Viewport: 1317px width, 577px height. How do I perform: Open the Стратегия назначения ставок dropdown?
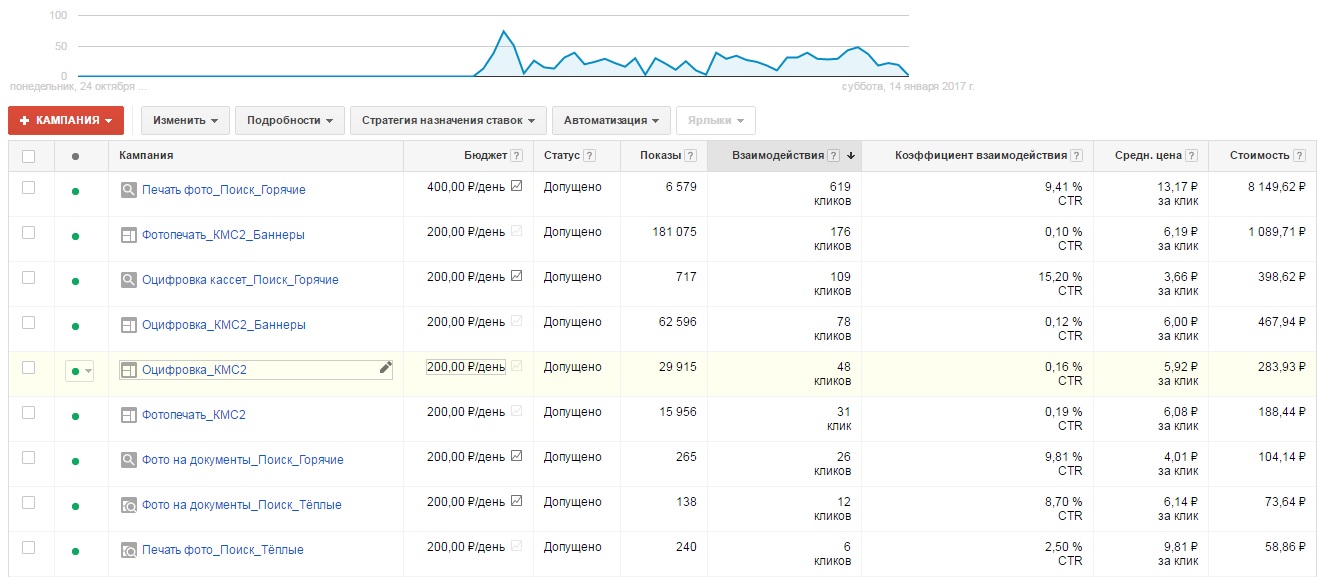pos(448,120)
